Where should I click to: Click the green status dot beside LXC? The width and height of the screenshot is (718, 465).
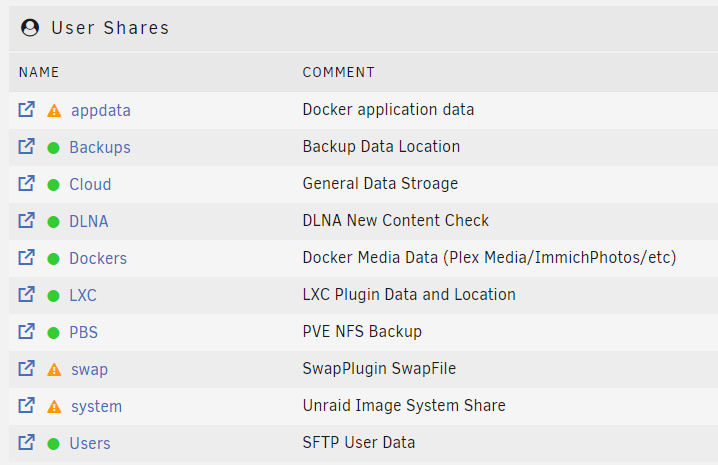[54, 296]
